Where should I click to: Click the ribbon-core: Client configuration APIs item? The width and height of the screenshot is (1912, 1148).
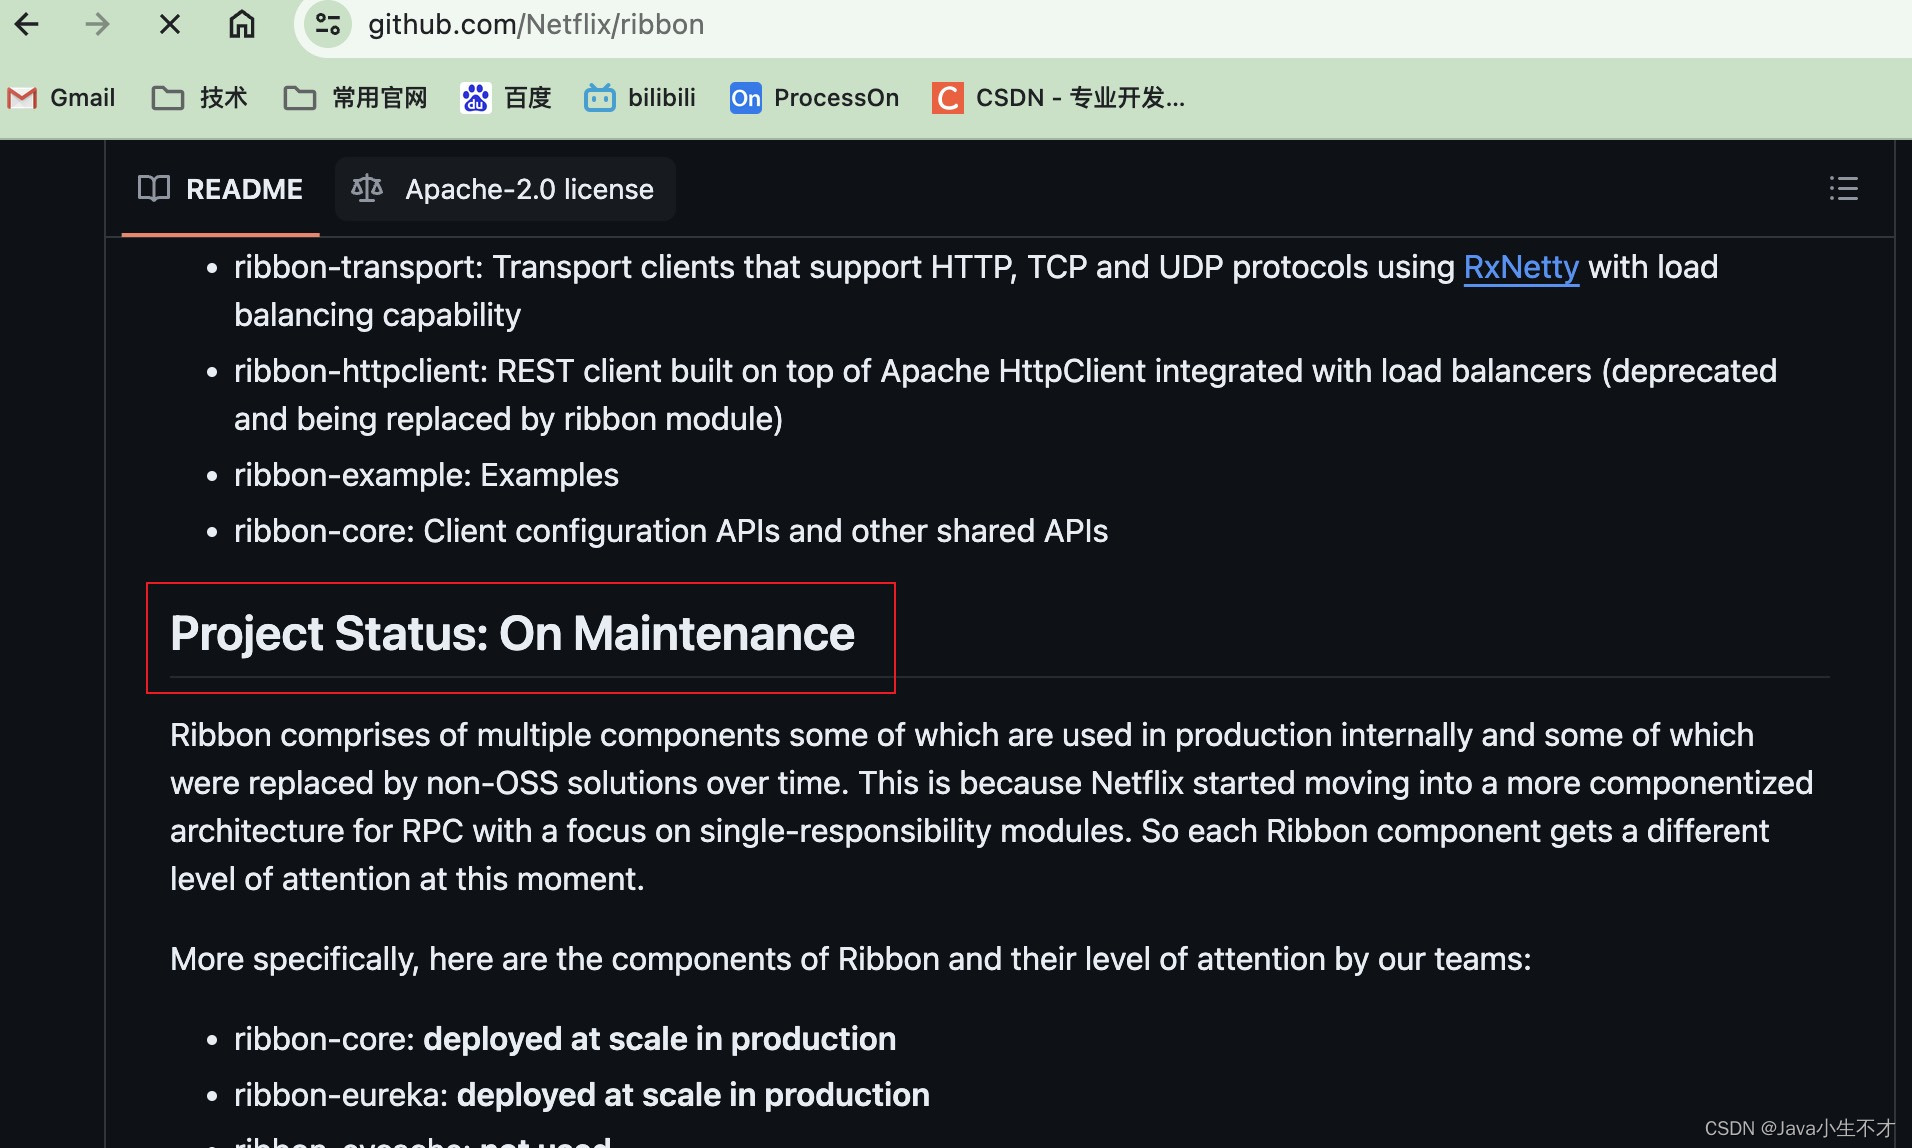click(671, 531)
